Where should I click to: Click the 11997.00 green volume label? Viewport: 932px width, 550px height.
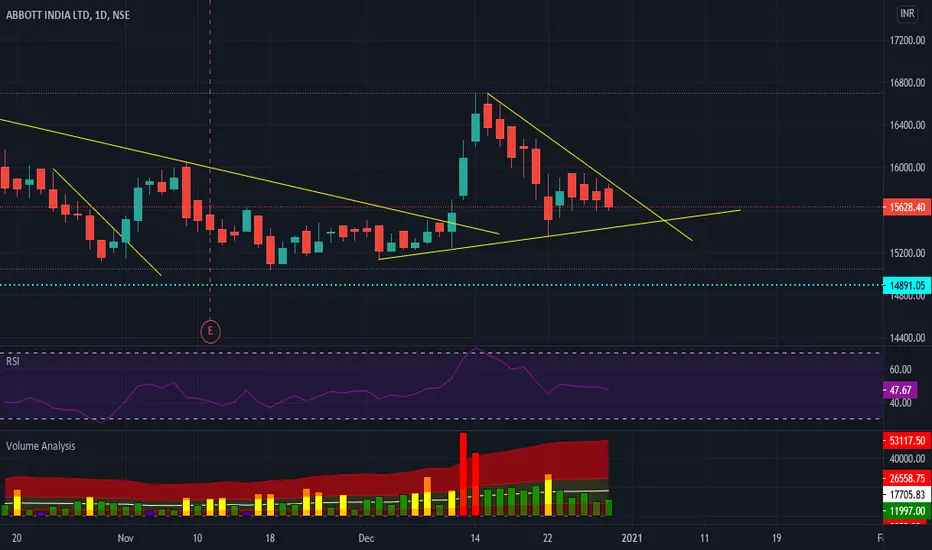[907, 511]
